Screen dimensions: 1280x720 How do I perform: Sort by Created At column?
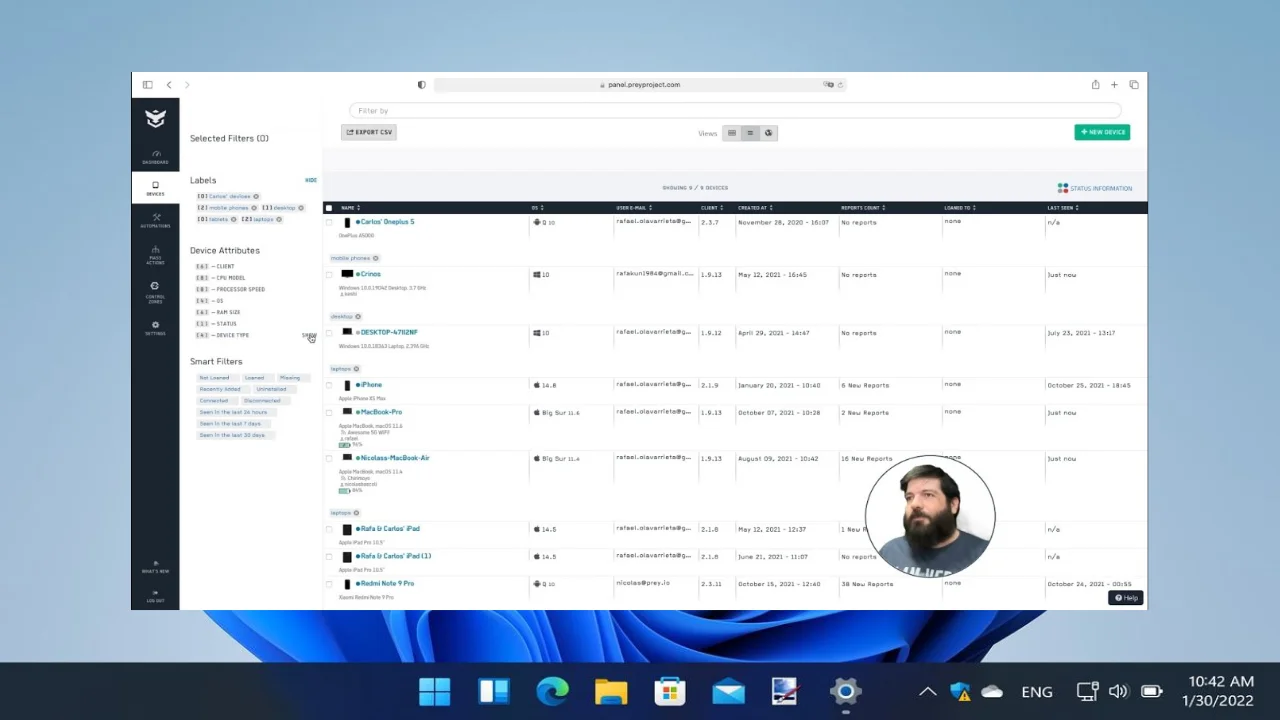(755, 208)
